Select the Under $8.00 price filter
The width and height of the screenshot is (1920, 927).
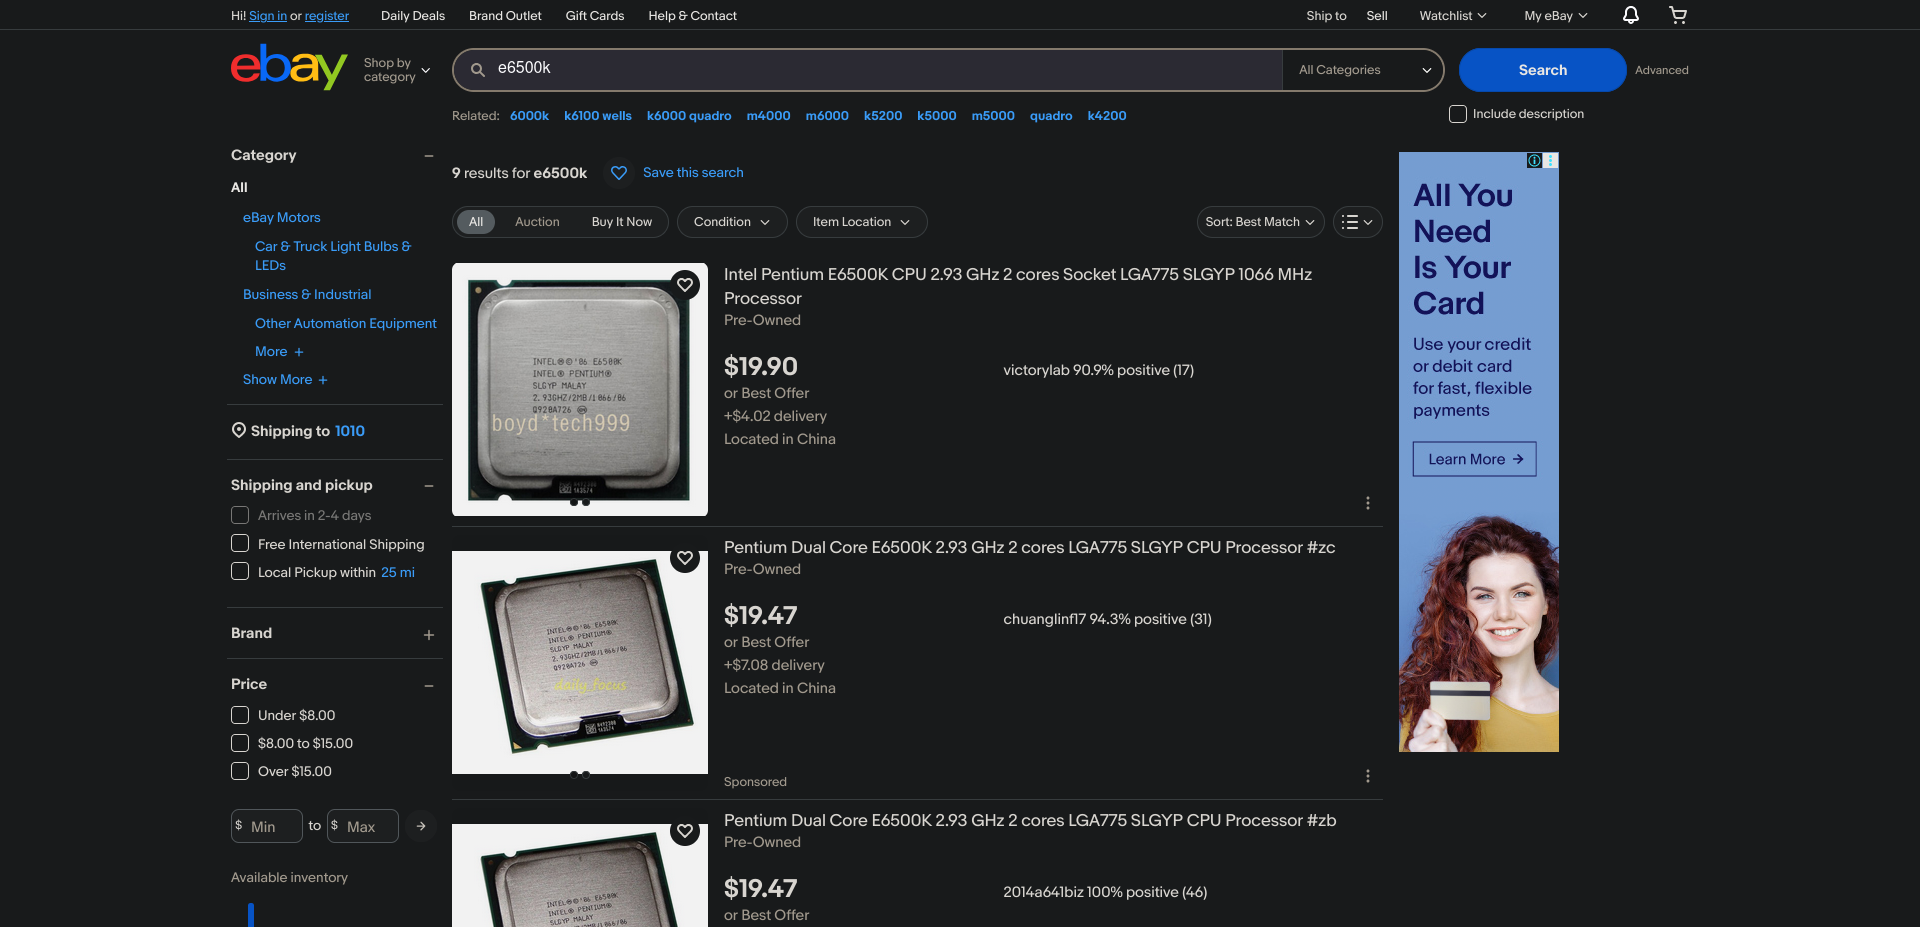coord(240,715)
